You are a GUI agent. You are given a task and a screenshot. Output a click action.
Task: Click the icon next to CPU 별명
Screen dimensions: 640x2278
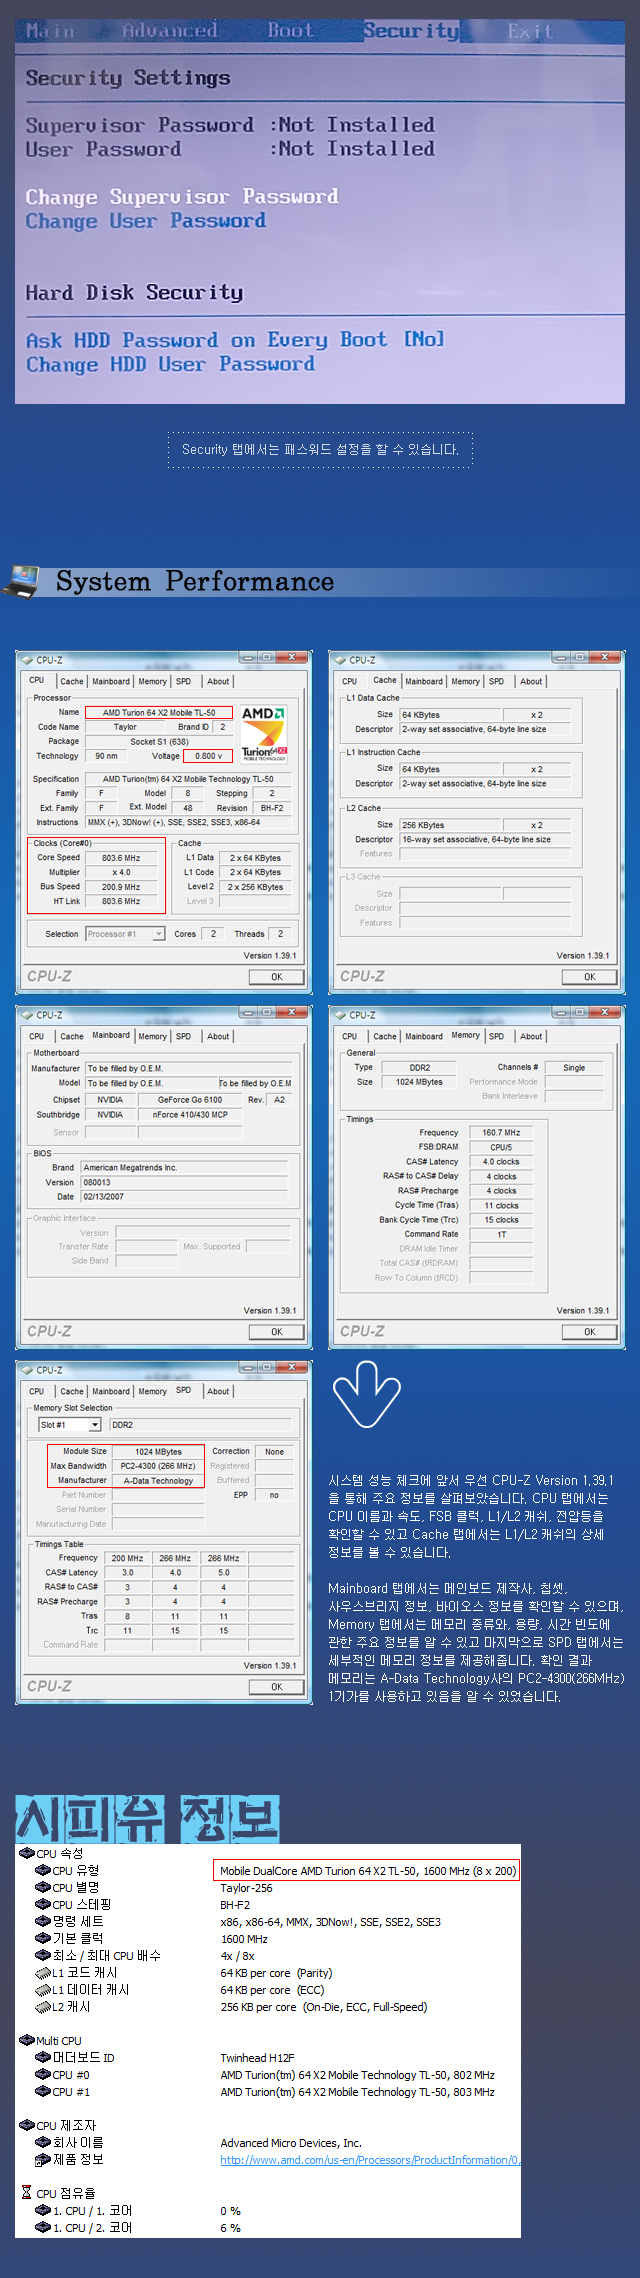[43, 1887]
